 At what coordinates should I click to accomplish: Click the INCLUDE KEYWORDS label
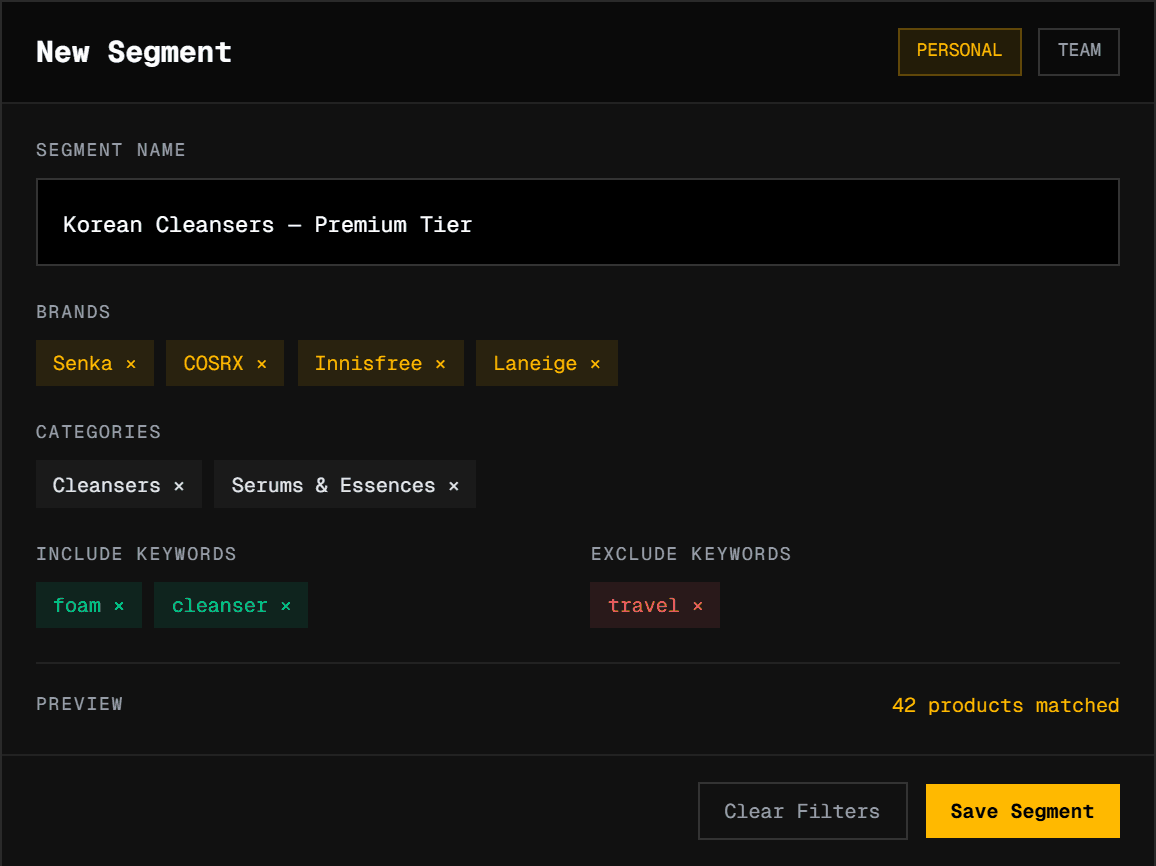coord(136,554)
